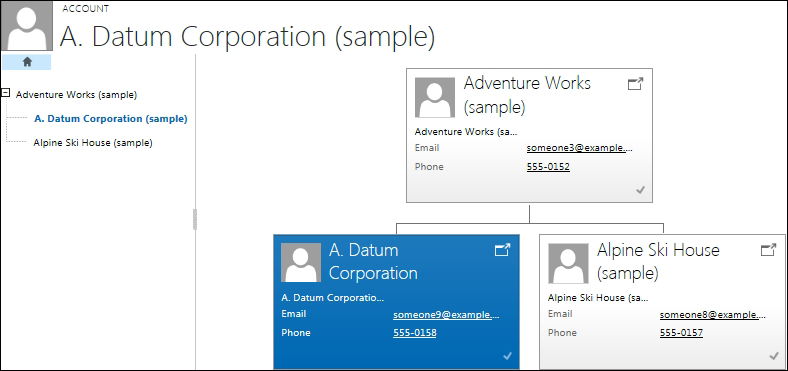Viewport: 788px width, 371px height.
Task: Click the phone number link 555-0158
Action: point(415,333)
